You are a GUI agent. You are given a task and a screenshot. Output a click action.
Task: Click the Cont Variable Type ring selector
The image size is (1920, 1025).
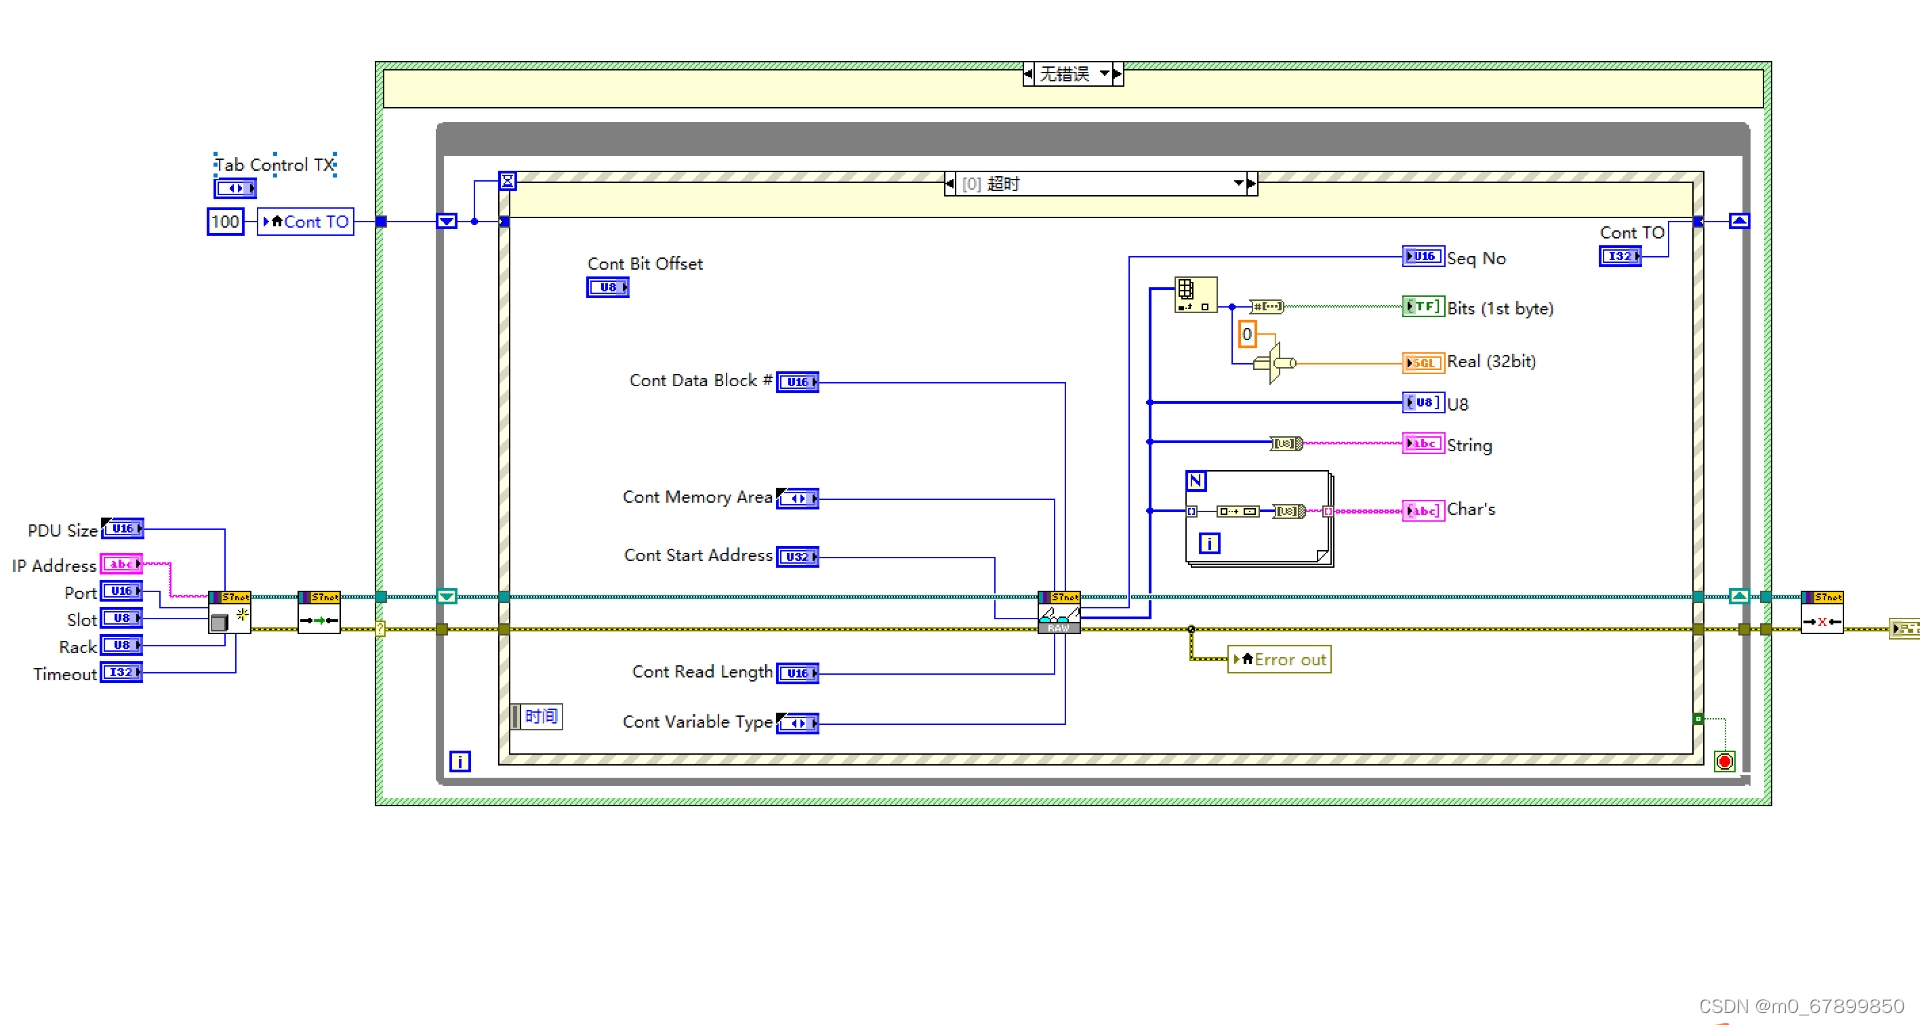(797, 722)
